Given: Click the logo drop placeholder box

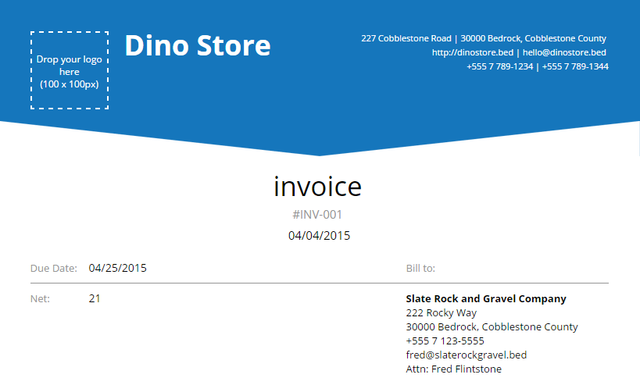Looking at the screenshot, I should click(x=69, y=70).
